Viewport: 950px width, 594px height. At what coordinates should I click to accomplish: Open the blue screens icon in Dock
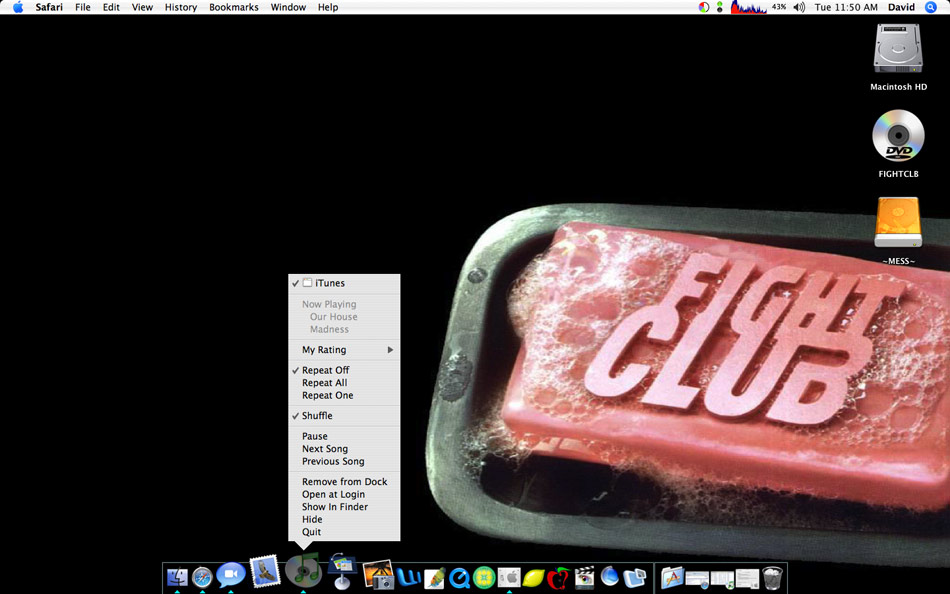(635, 577)
